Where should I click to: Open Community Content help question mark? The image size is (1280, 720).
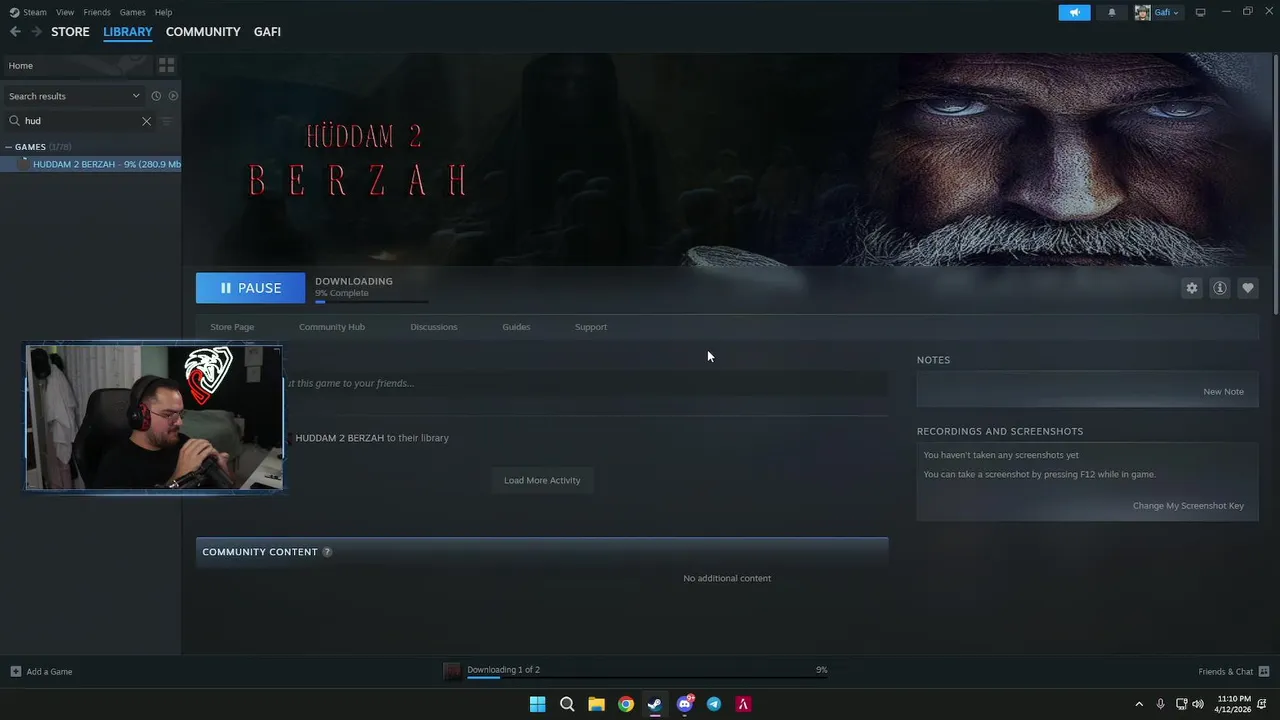point(327,552)
